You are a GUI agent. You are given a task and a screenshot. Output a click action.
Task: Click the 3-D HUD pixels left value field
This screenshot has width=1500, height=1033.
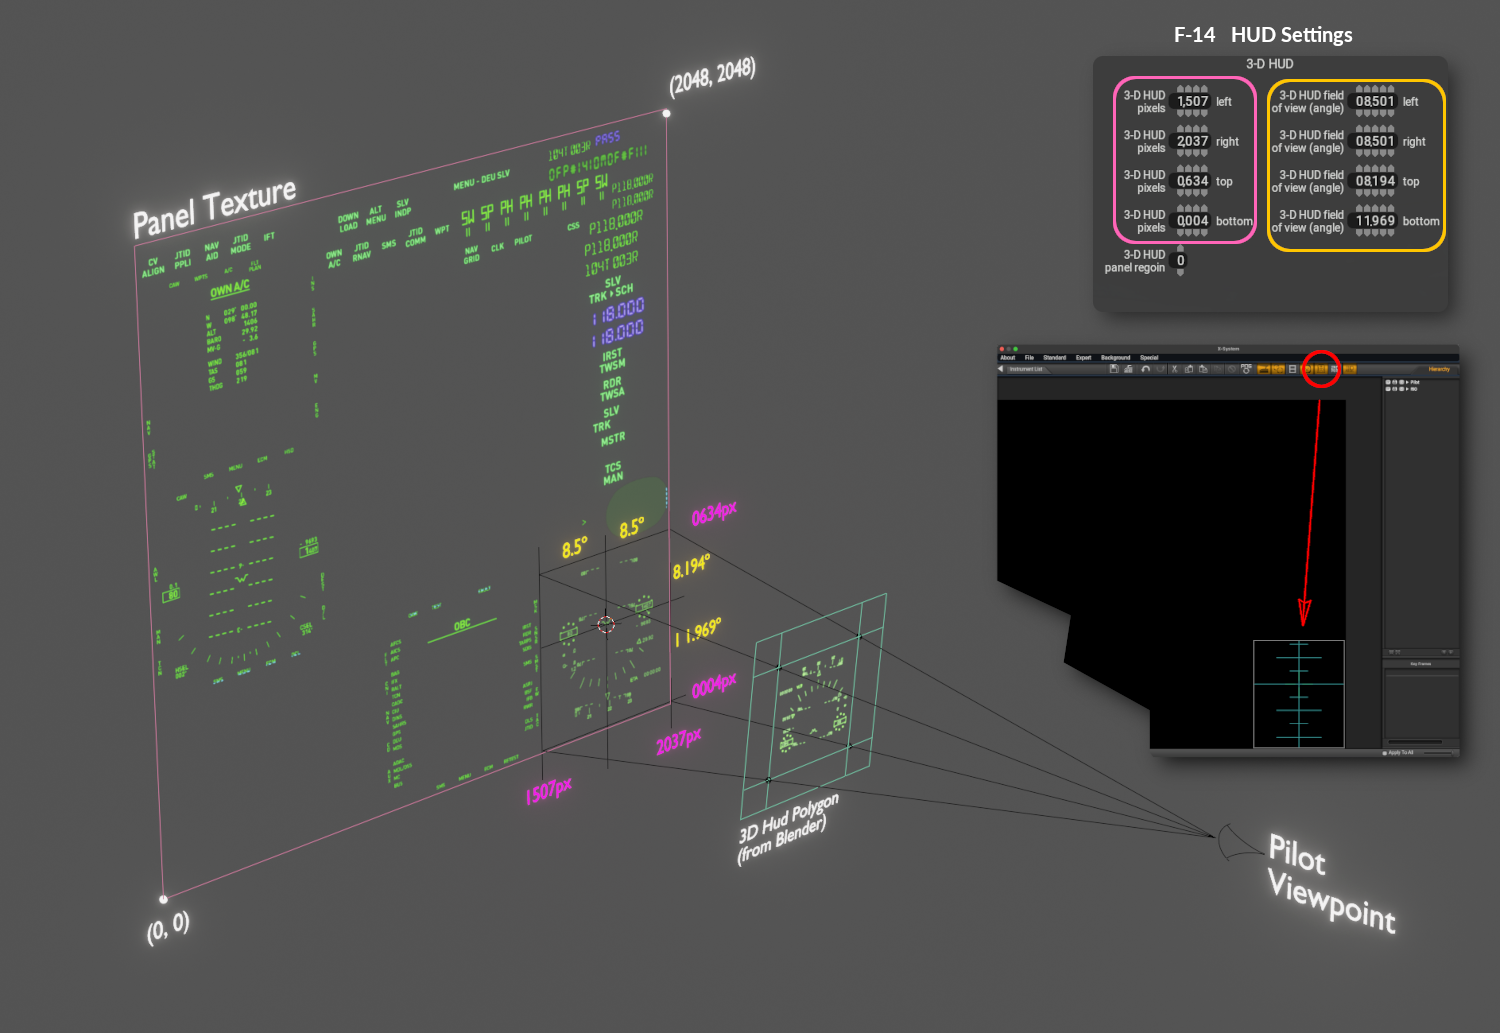tap(1192, 101)
